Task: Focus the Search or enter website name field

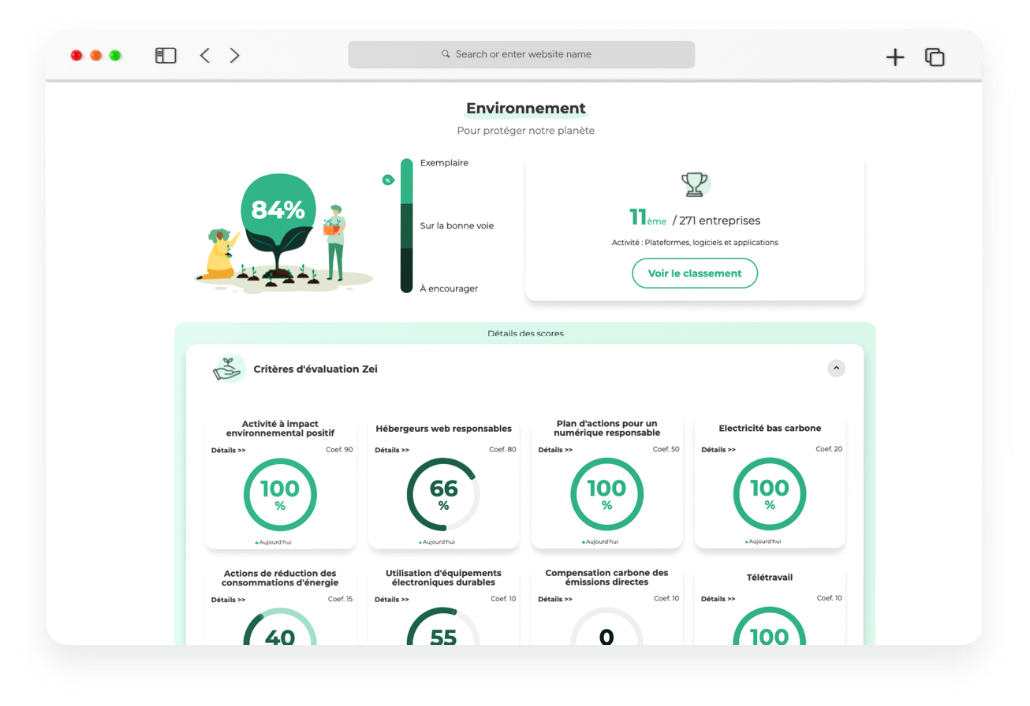Action: [522, 55]
